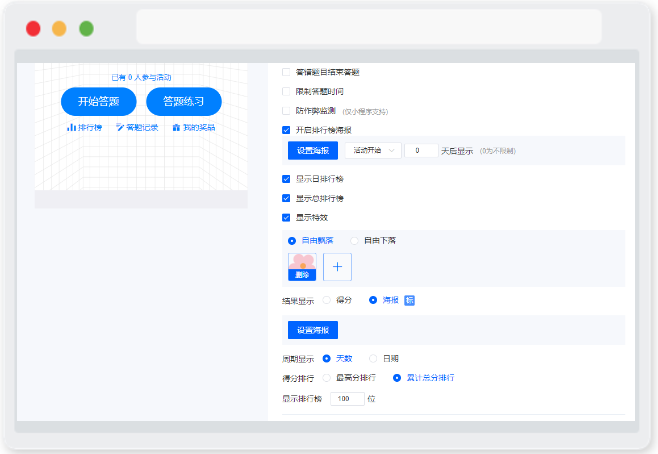Screen dimensions: 658x454
Task: Click the 得分排行 label
Action: click(298, 378)
